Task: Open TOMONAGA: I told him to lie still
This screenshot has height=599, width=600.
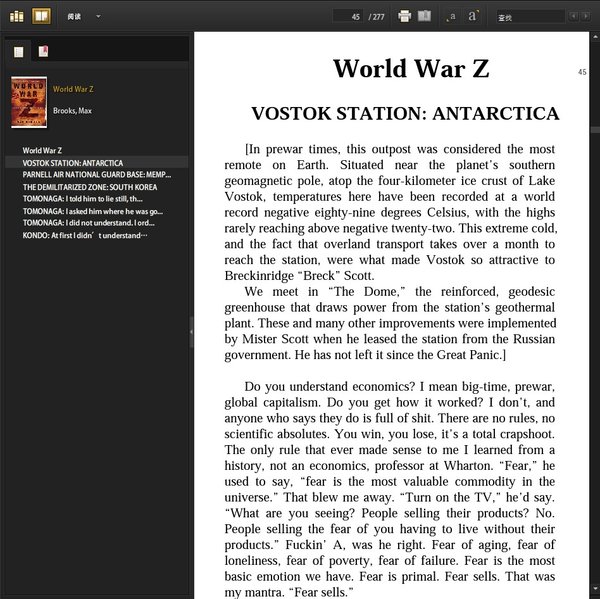Action: [x=83, y=199]
